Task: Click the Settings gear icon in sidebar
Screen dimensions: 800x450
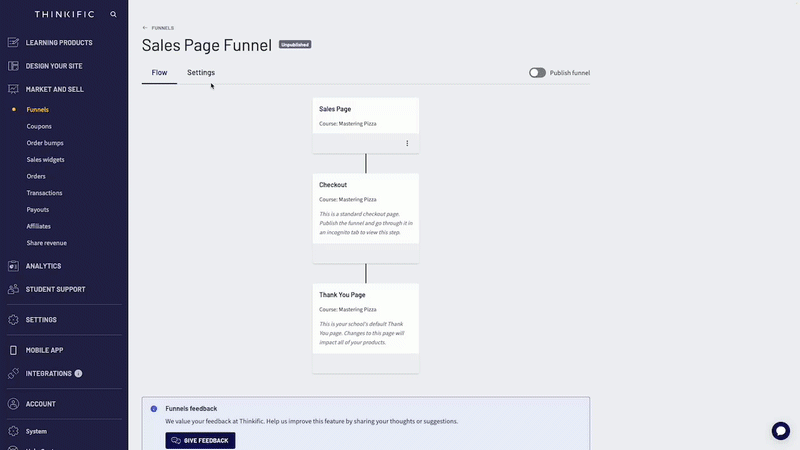Action: click(x=13, y=320)
